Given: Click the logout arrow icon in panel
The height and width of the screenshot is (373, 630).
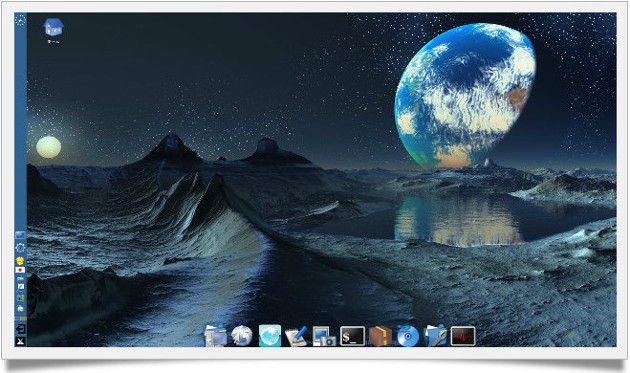Looking at the screenshot, I should pos(20,329).
